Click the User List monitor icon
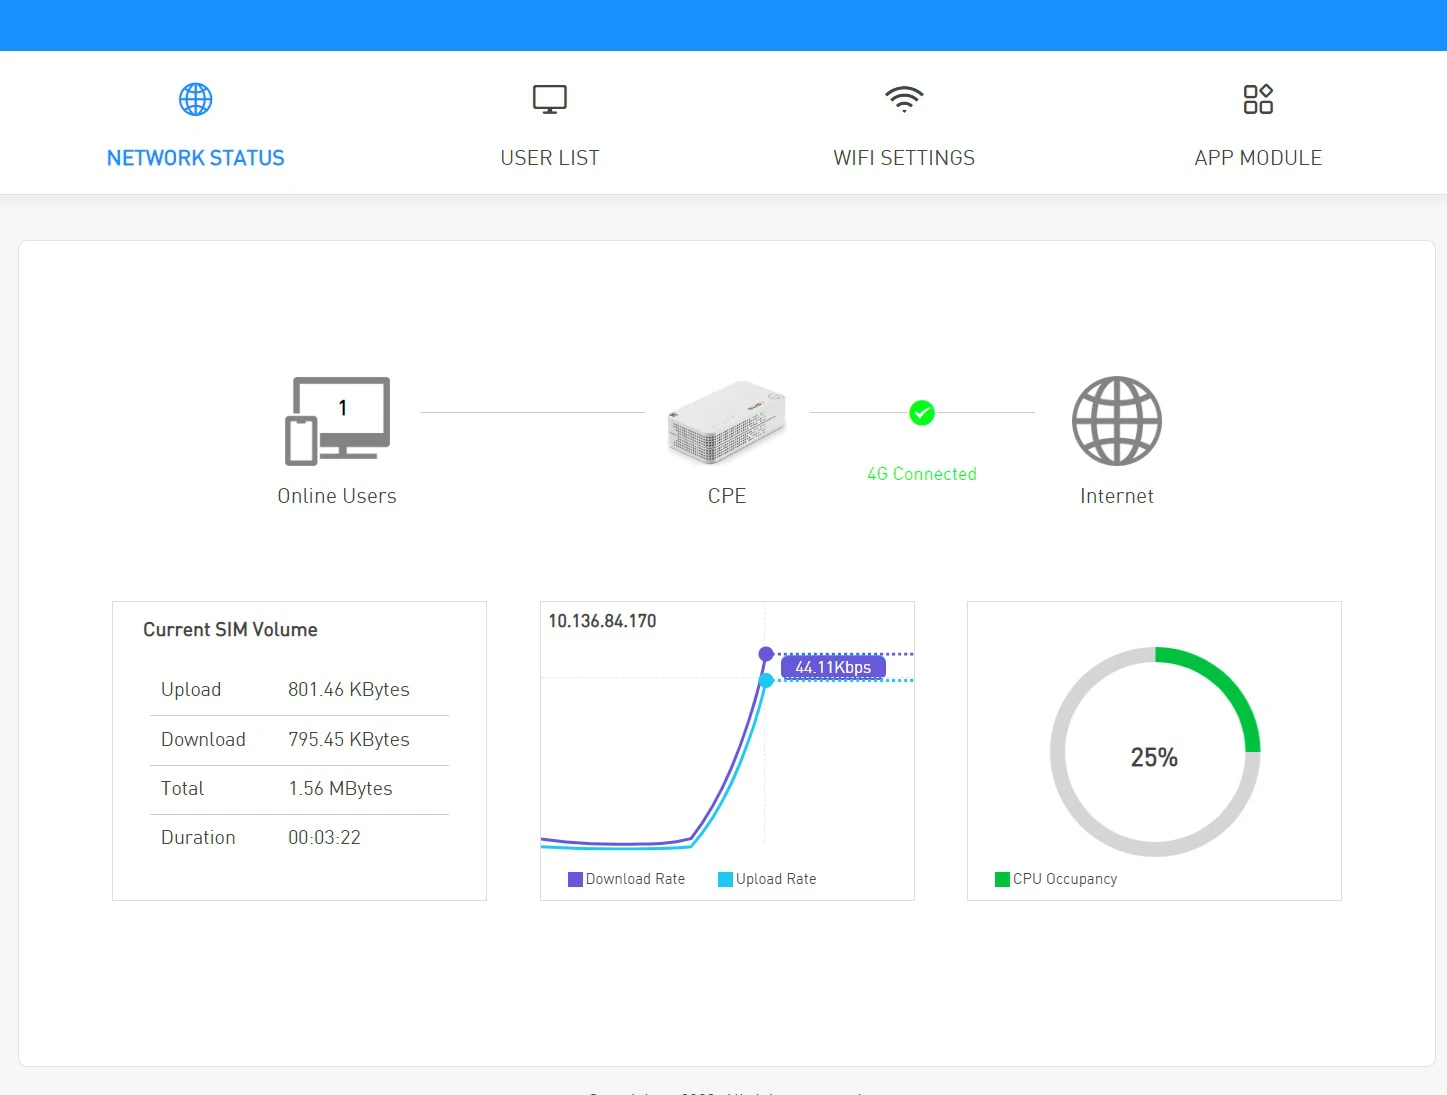 tap(549, 99)
